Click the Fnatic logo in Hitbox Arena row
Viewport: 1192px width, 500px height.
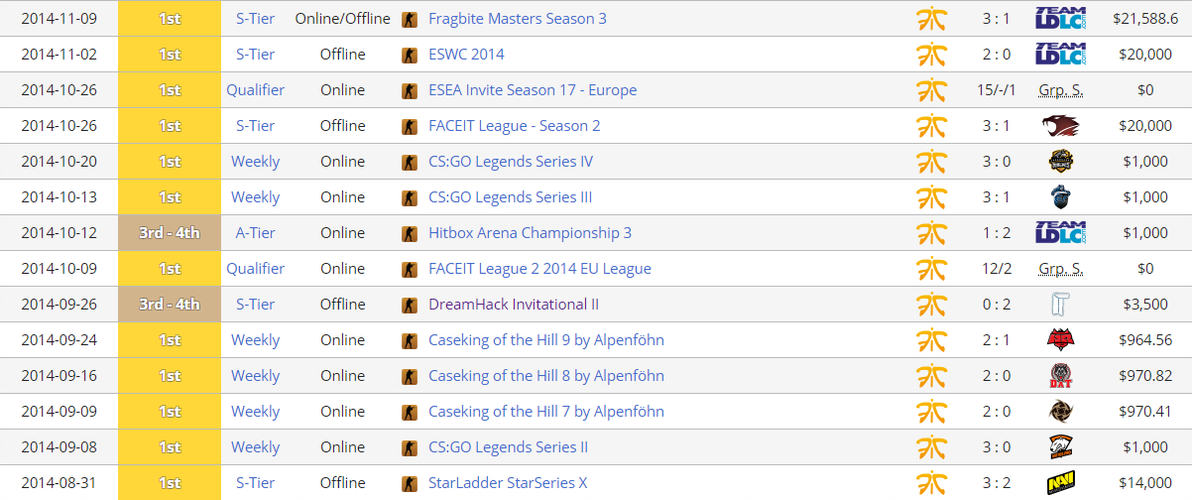pyautogui.click(x=931, y=233)
